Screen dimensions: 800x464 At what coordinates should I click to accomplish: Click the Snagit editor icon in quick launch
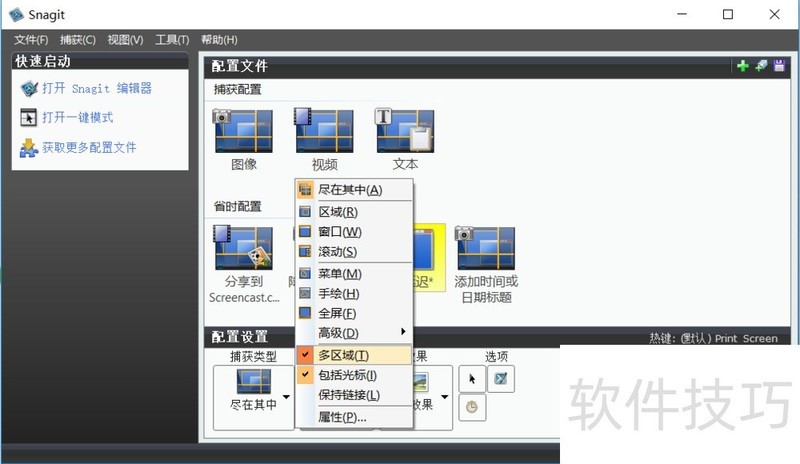(x=29, y=89)
